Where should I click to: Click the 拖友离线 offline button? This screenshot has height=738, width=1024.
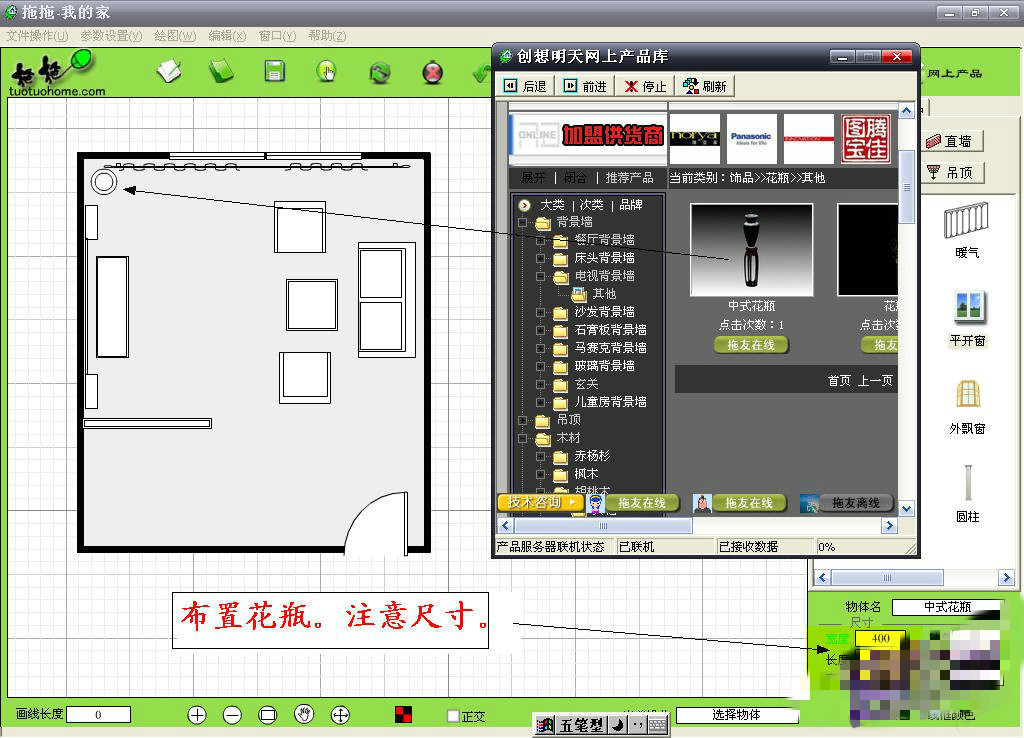pyautogui.click(x=855, y=504)
